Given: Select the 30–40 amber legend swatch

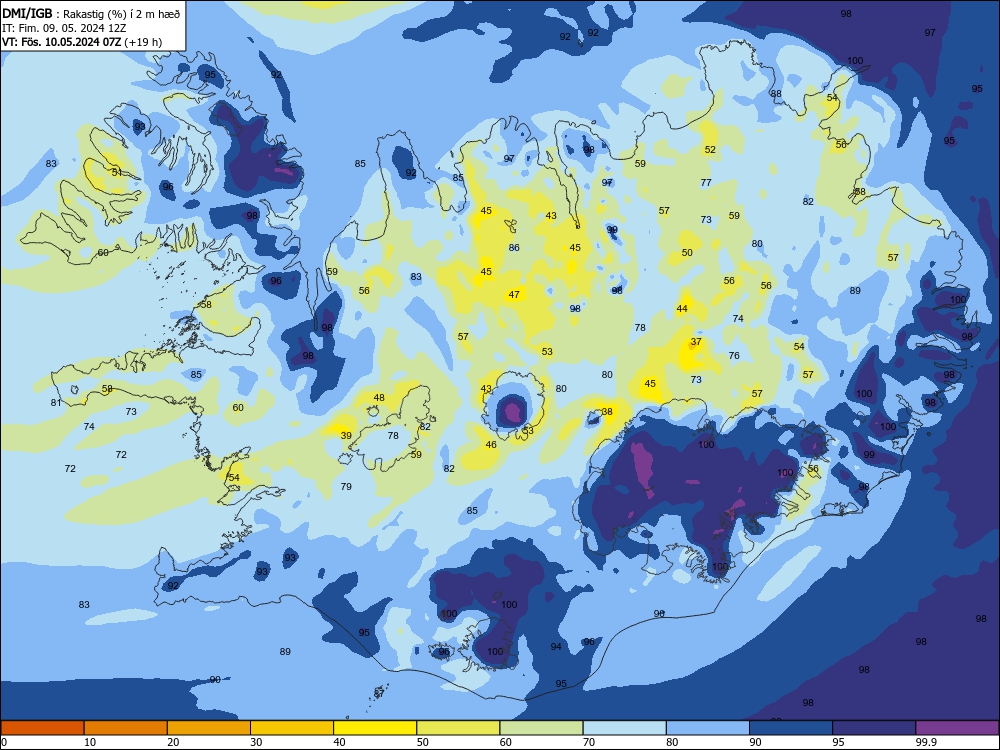Looking at the screenshot, I should tap(292, 728).
